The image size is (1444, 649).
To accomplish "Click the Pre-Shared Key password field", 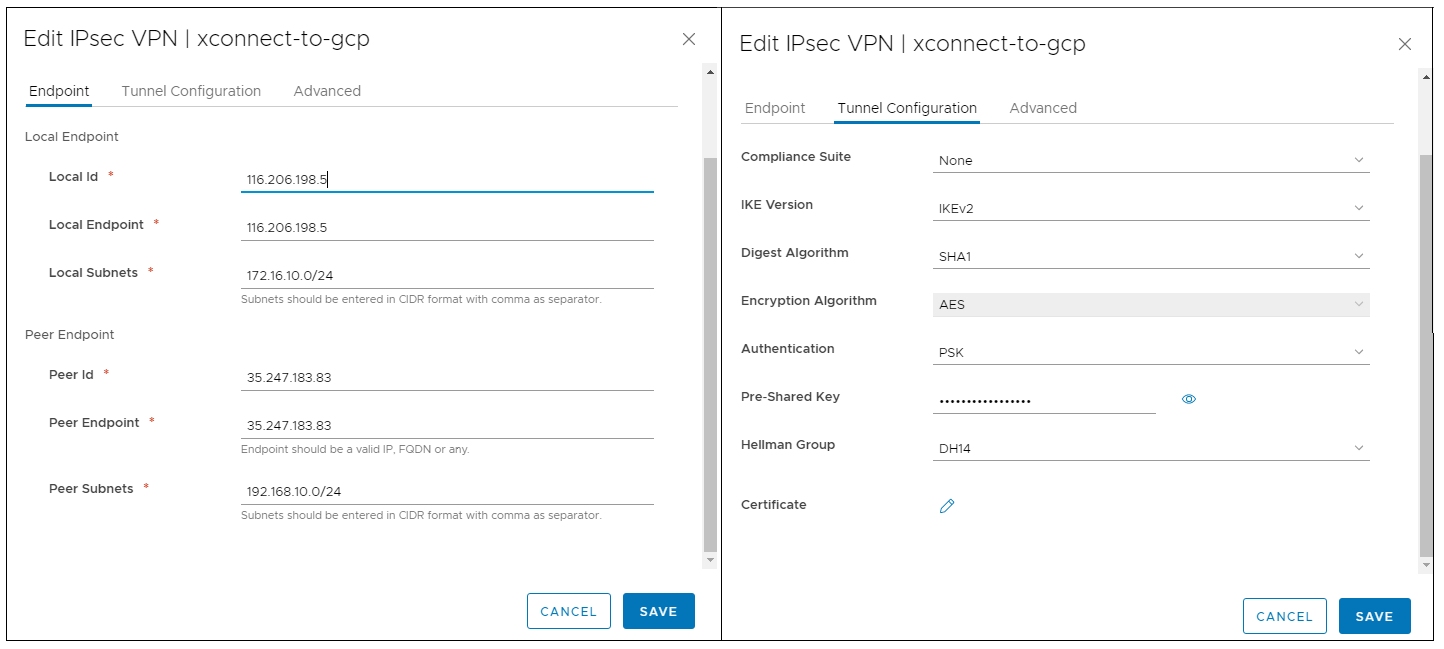I will point(1044,401).
